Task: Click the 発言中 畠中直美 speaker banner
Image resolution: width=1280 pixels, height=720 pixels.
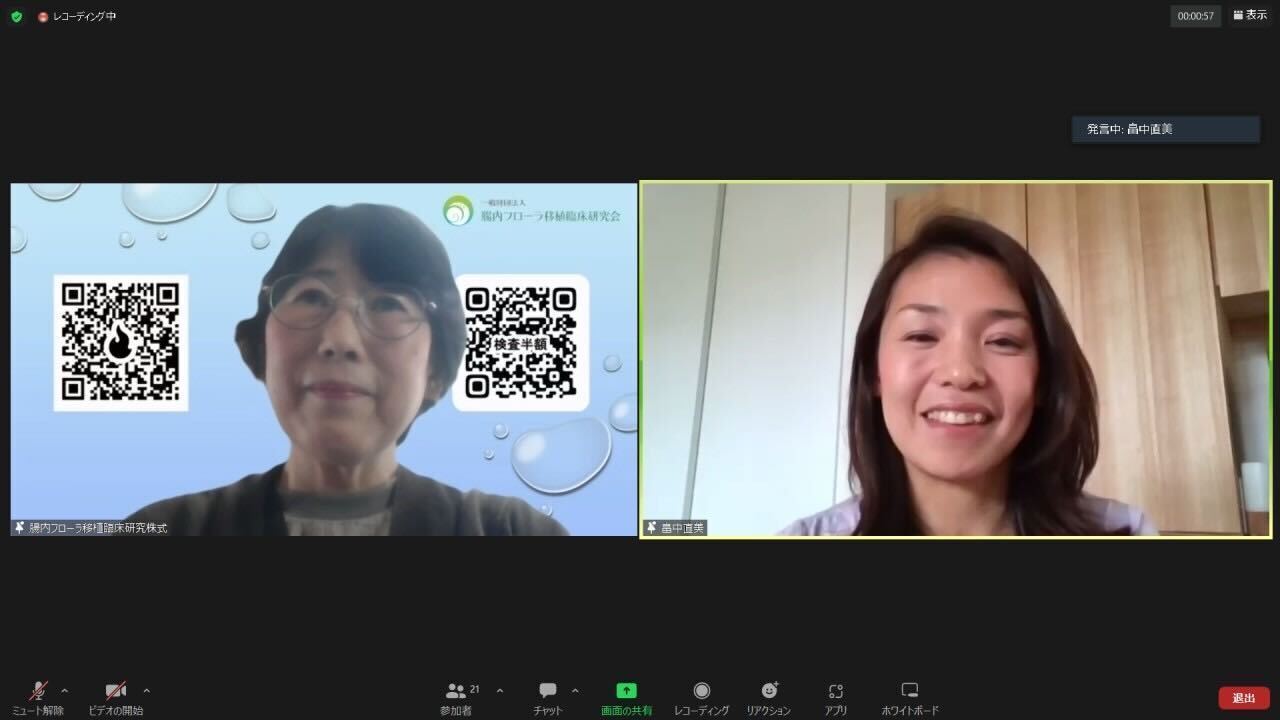Action: 1165,129
